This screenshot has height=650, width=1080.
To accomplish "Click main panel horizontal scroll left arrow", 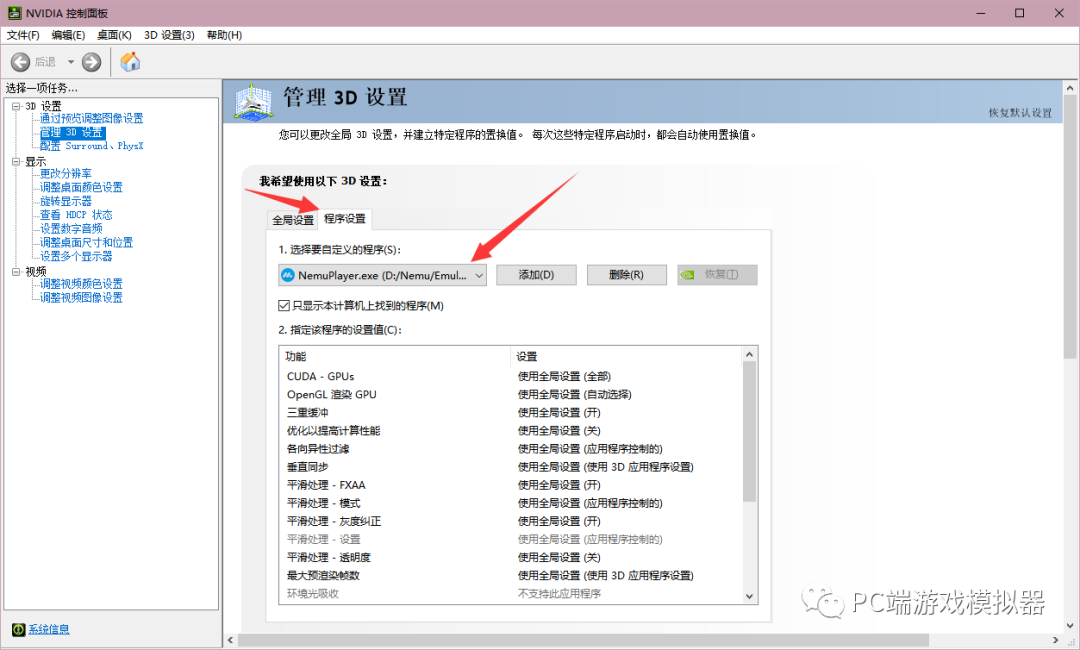I will point(231,640).
